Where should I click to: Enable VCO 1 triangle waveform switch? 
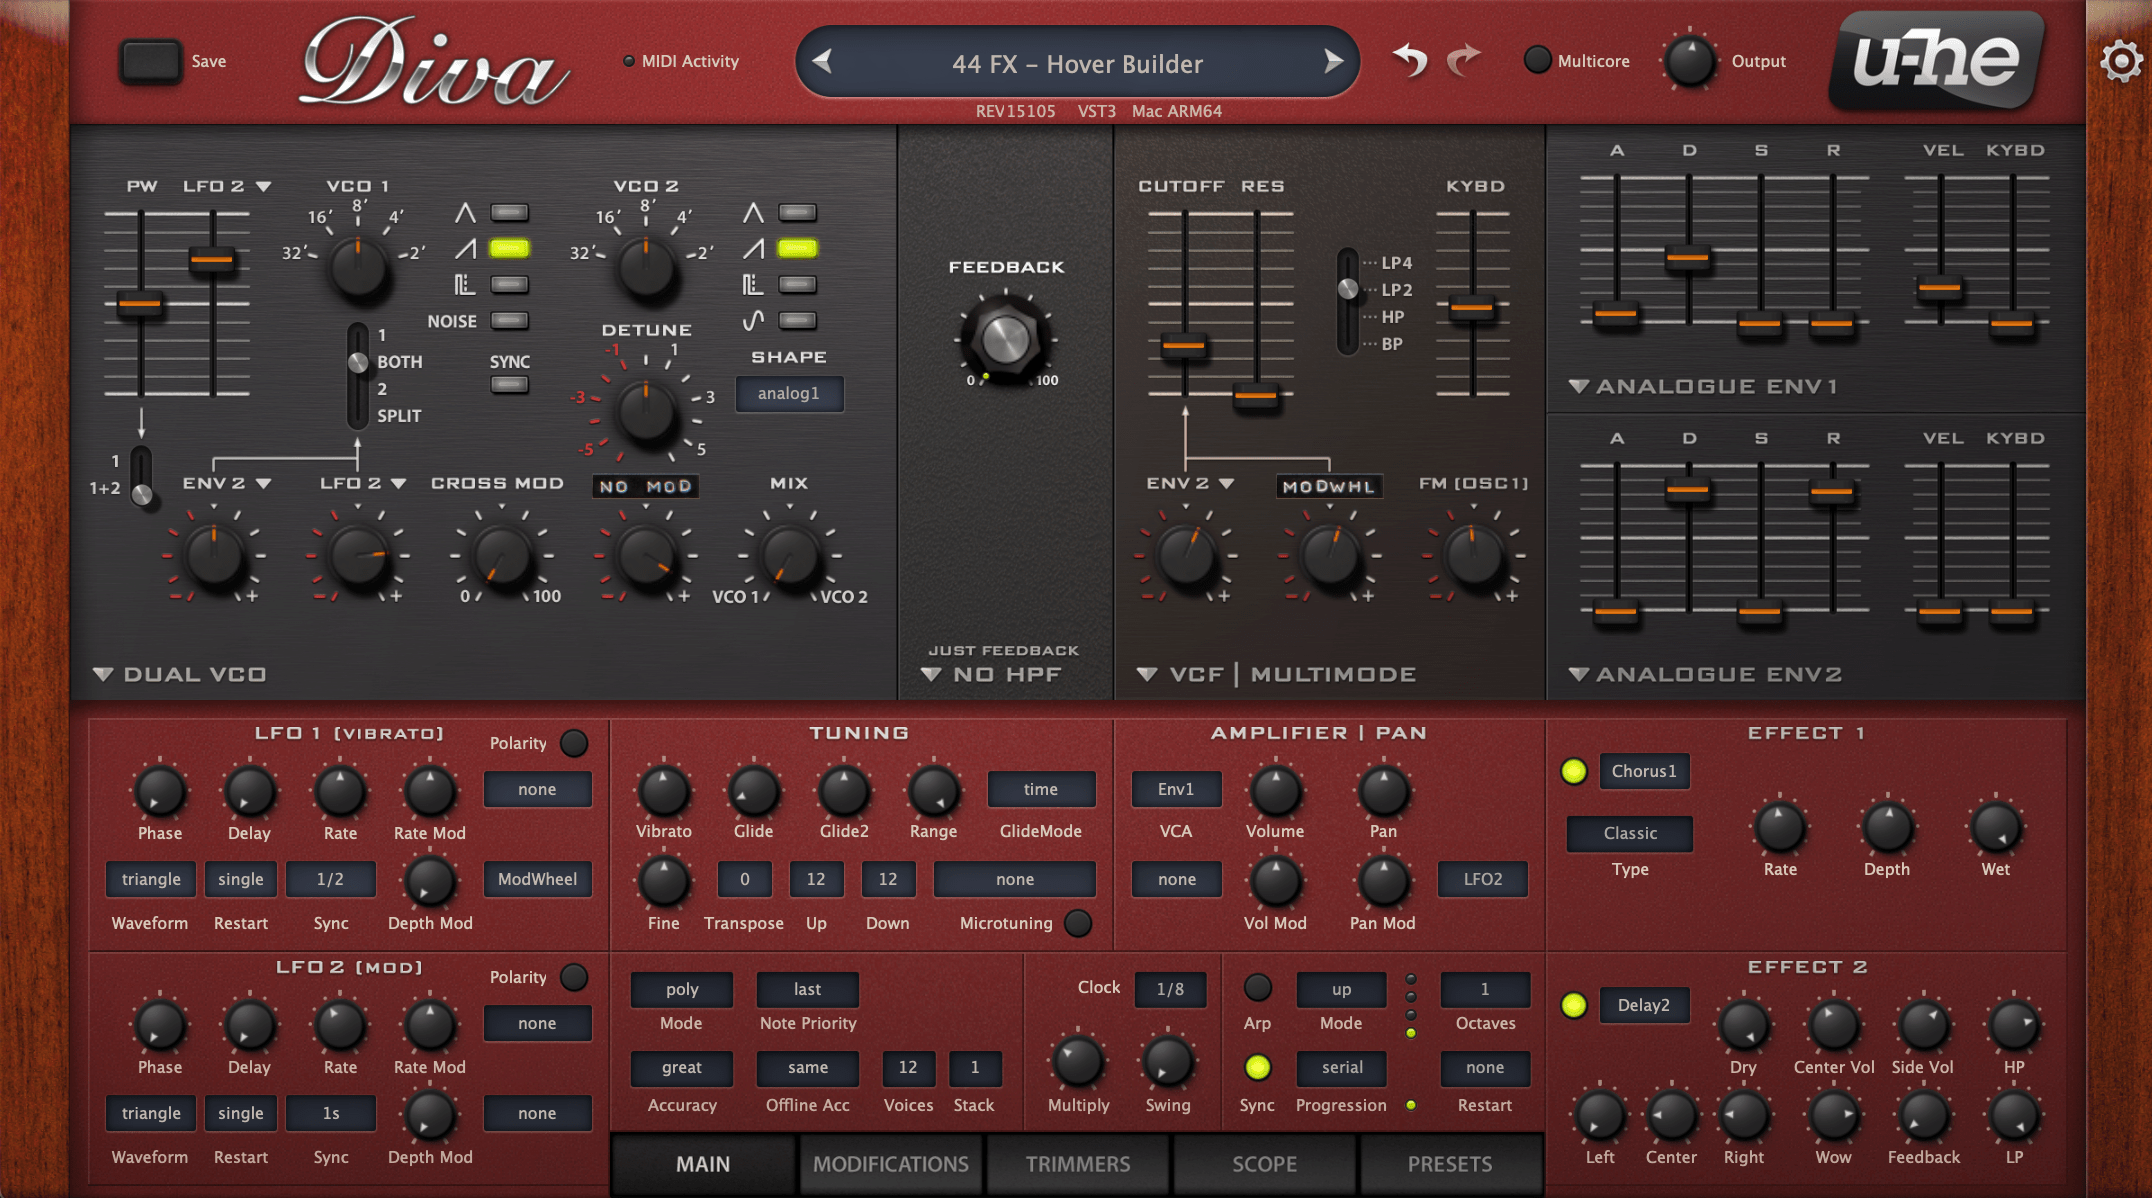(509, 212)
